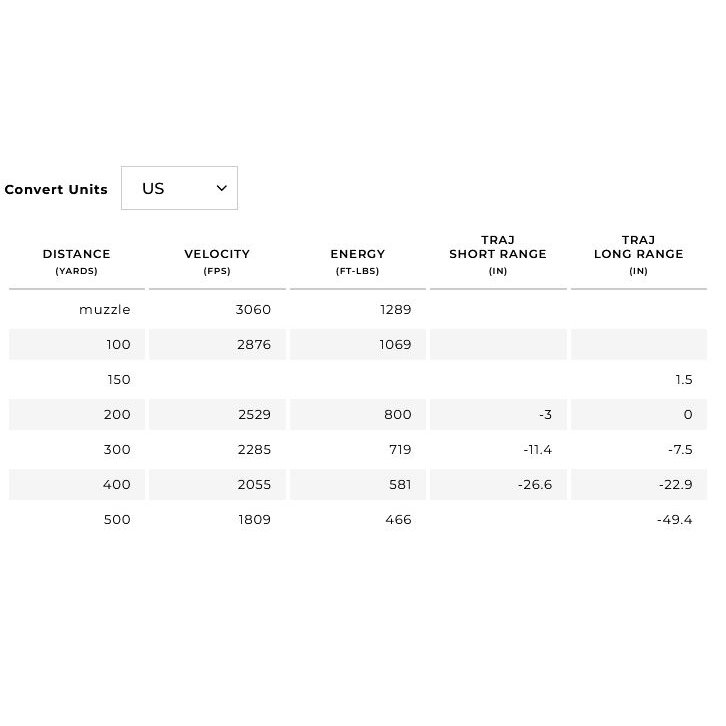The height and width of the screenshot is (726, 726).
Task: Select the muzzle energy value 1289
Action: point(395,309)
